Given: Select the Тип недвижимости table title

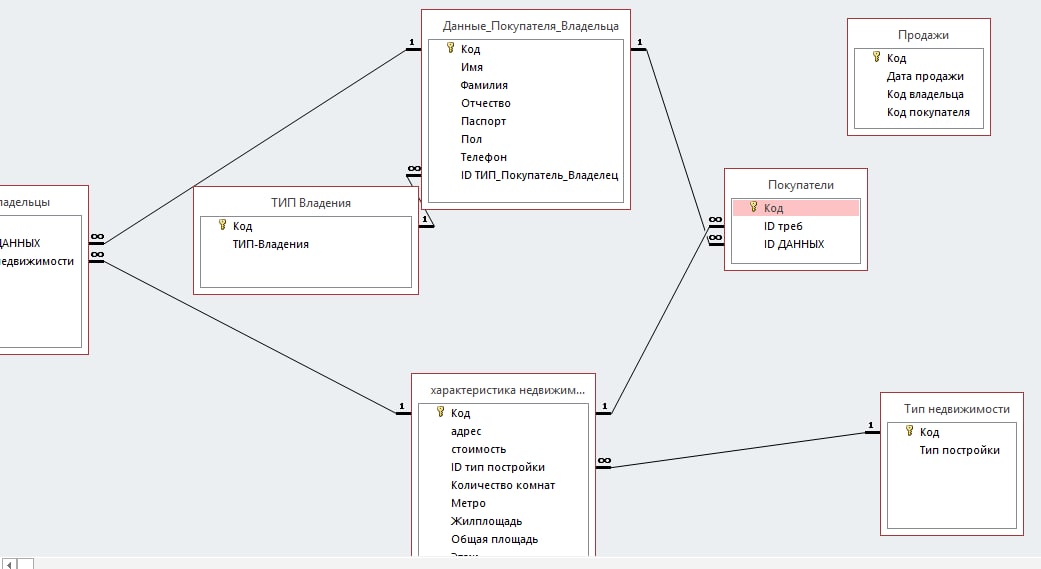Looking at the screenshot, I should pos(957,409).
